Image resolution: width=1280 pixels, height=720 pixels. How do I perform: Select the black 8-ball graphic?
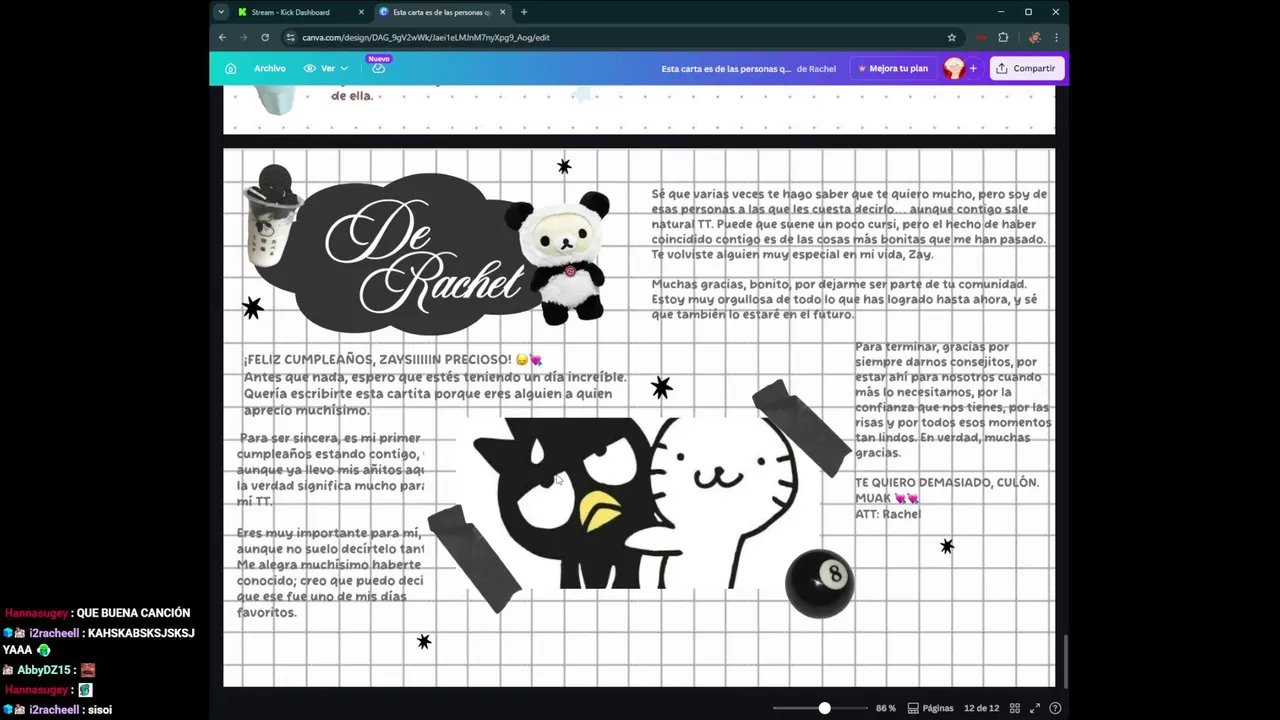coord(819,583)
